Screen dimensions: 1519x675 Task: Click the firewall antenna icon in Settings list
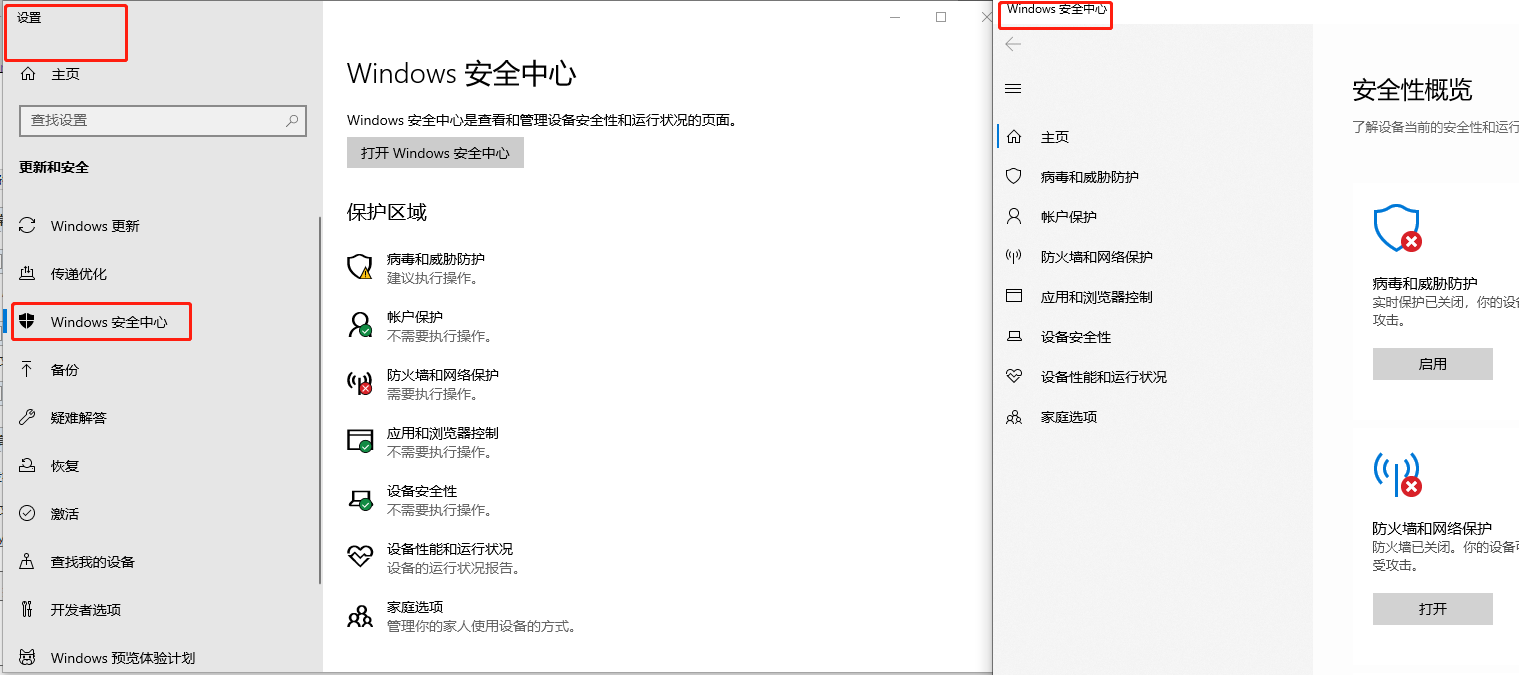pos(360,383)
